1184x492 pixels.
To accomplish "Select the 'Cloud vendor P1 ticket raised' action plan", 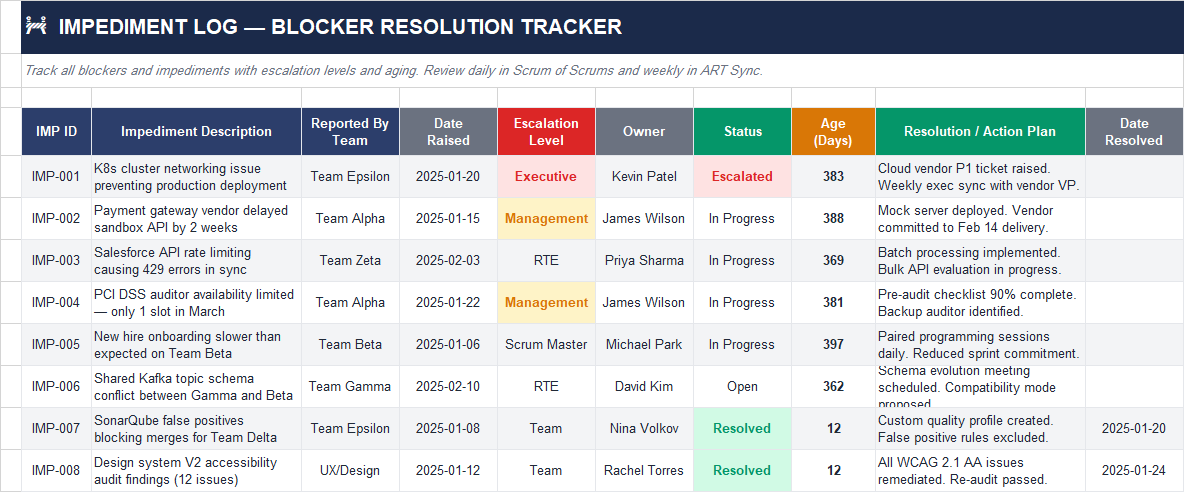I will click(980, 177).
